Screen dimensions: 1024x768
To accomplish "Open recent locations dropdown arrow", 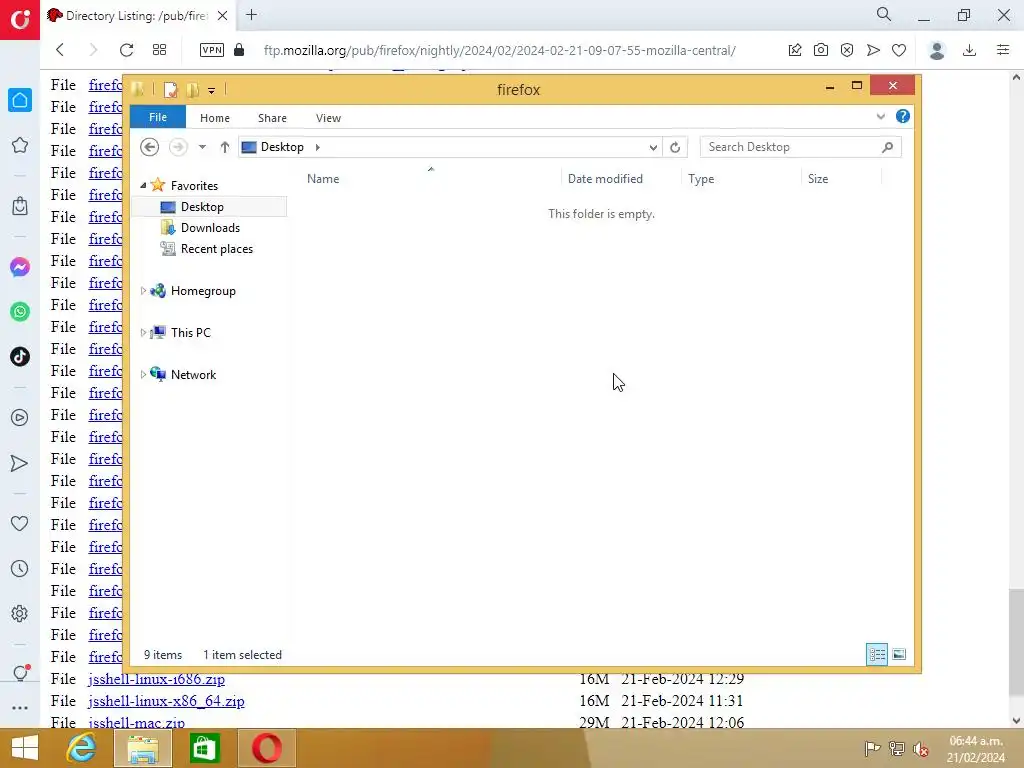I will click(202, 147).
